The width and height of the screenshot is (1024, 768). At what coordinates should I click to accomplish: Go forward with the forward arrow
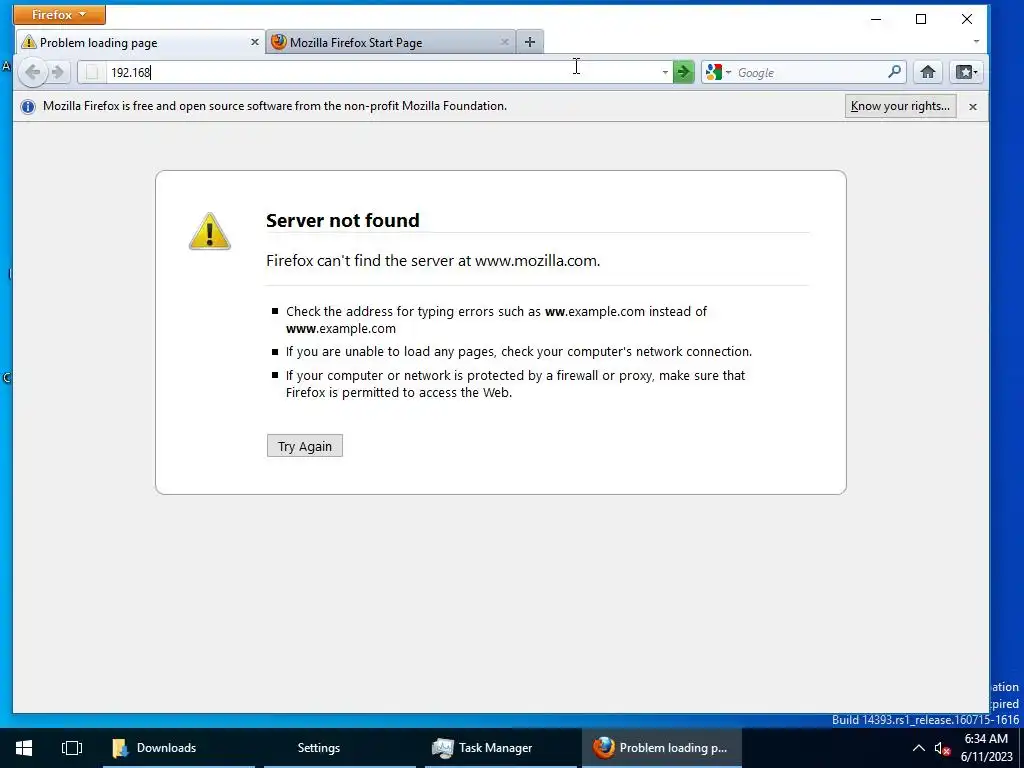tap(58, 72)
